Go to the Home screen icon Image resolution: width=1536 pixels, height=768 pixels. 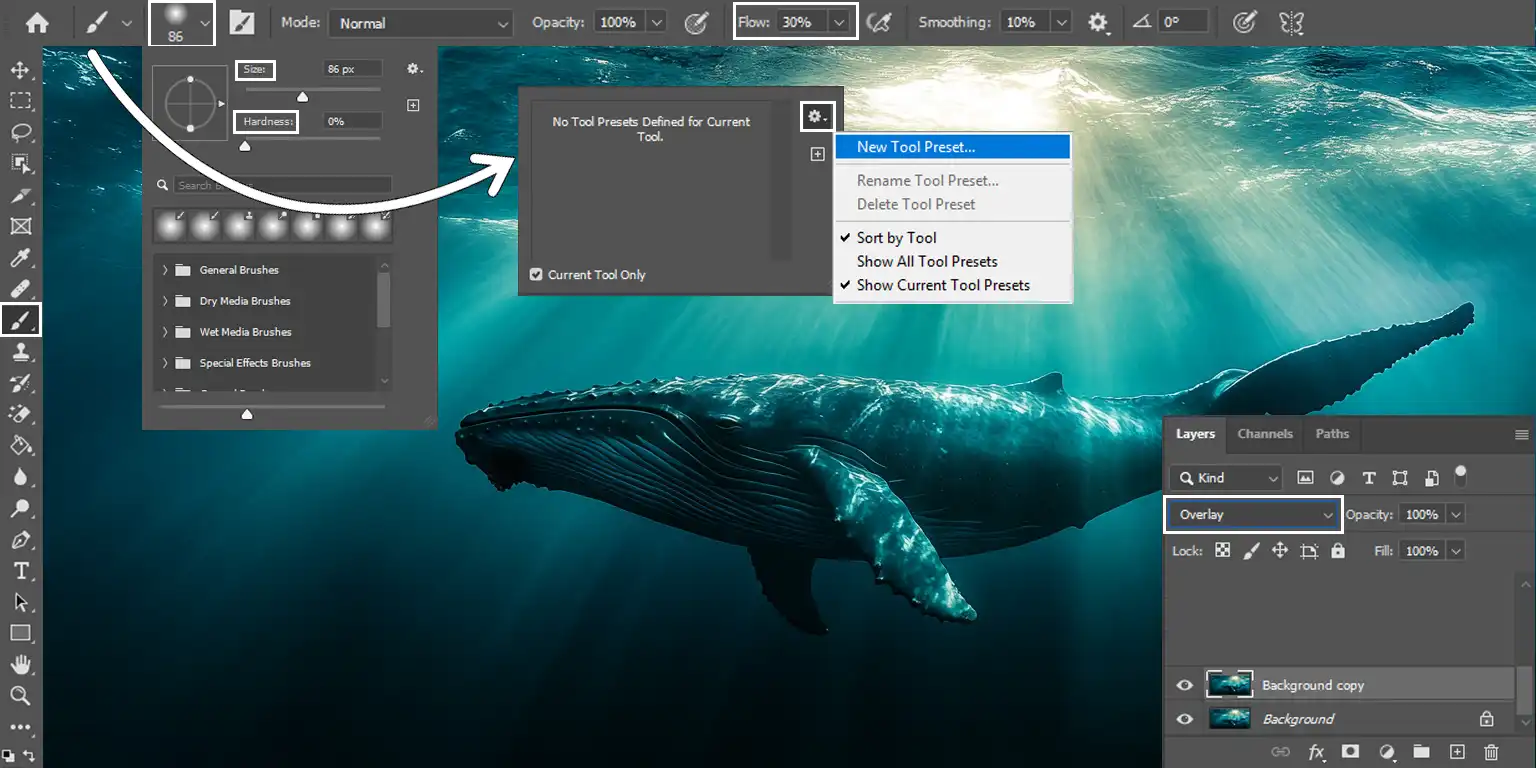(37, 22)
